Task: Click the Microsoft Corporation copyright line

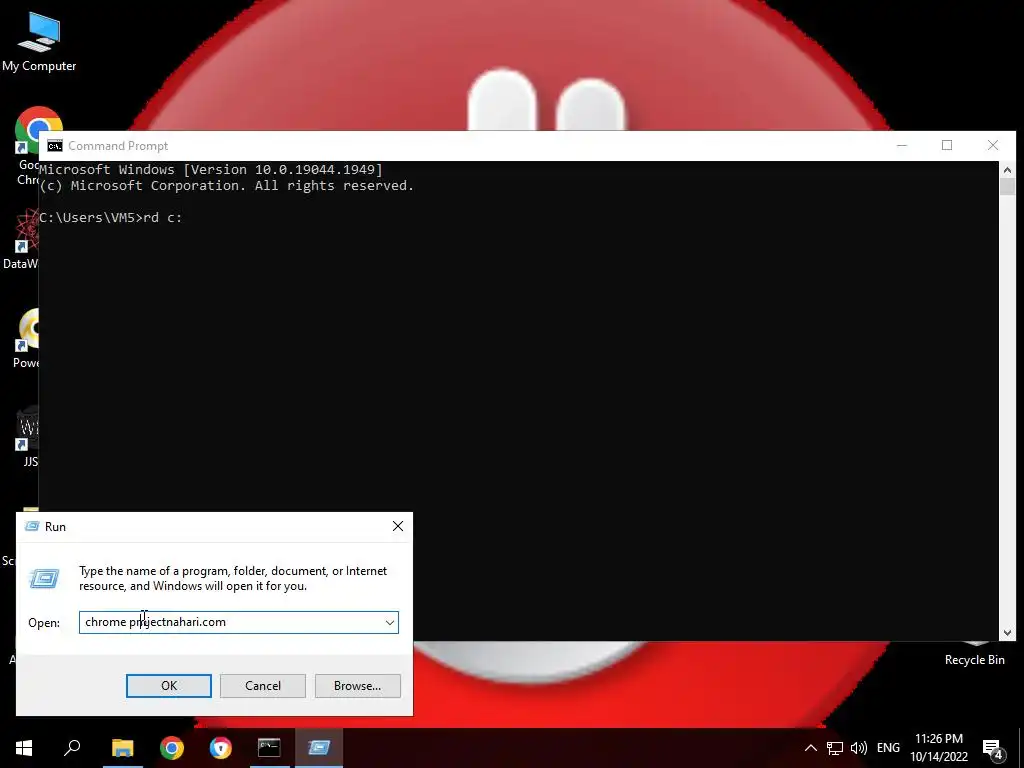Action: point(226,185)
